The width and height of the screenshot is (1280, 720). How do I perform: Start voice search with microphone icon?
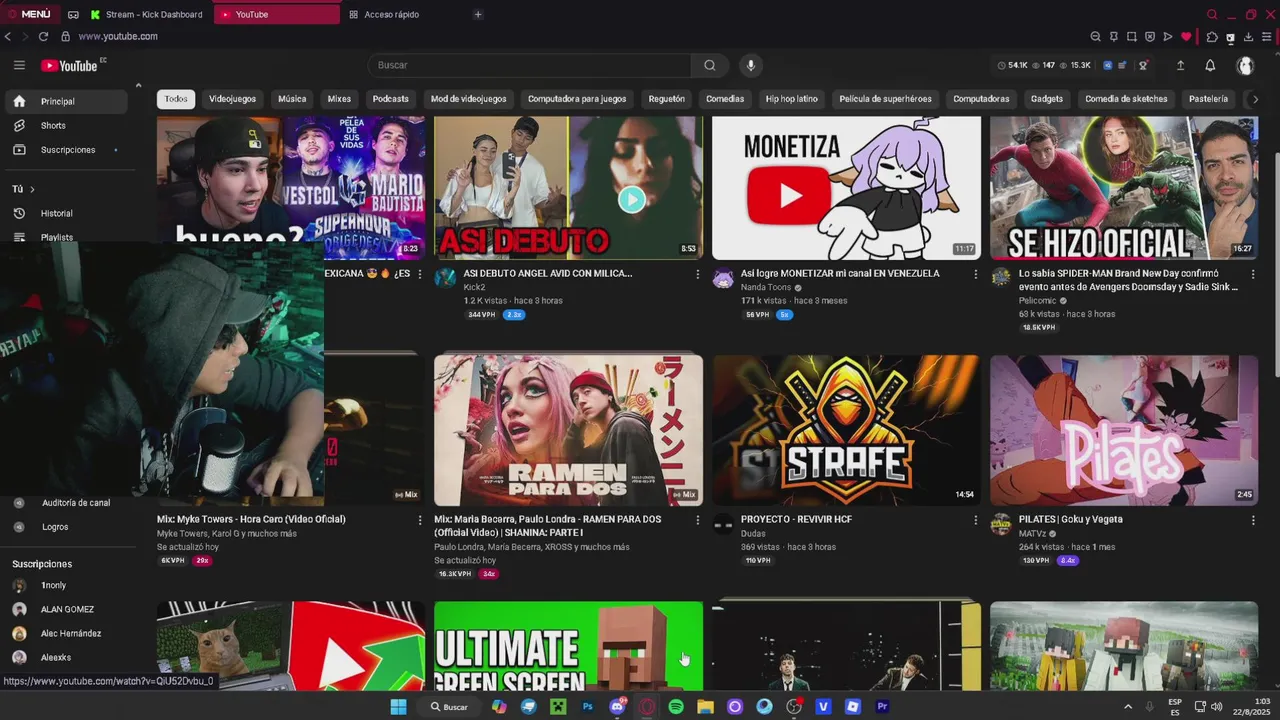(x=750, y=65)
